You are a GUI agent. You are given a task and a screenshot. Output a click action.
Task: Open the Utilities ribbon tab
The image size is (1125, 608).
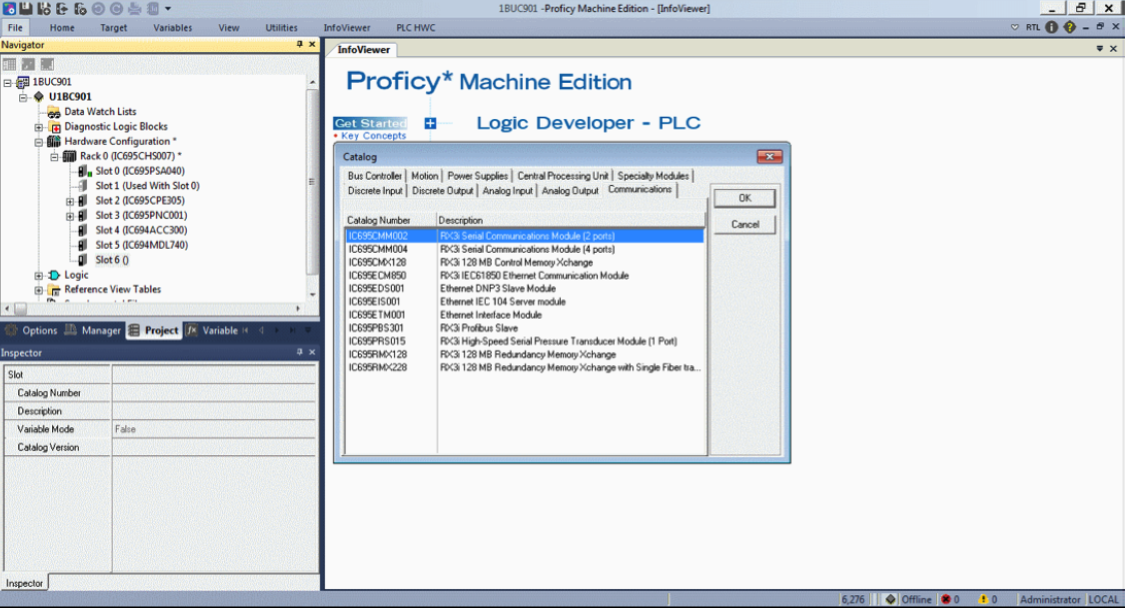[x=281, y=28]
